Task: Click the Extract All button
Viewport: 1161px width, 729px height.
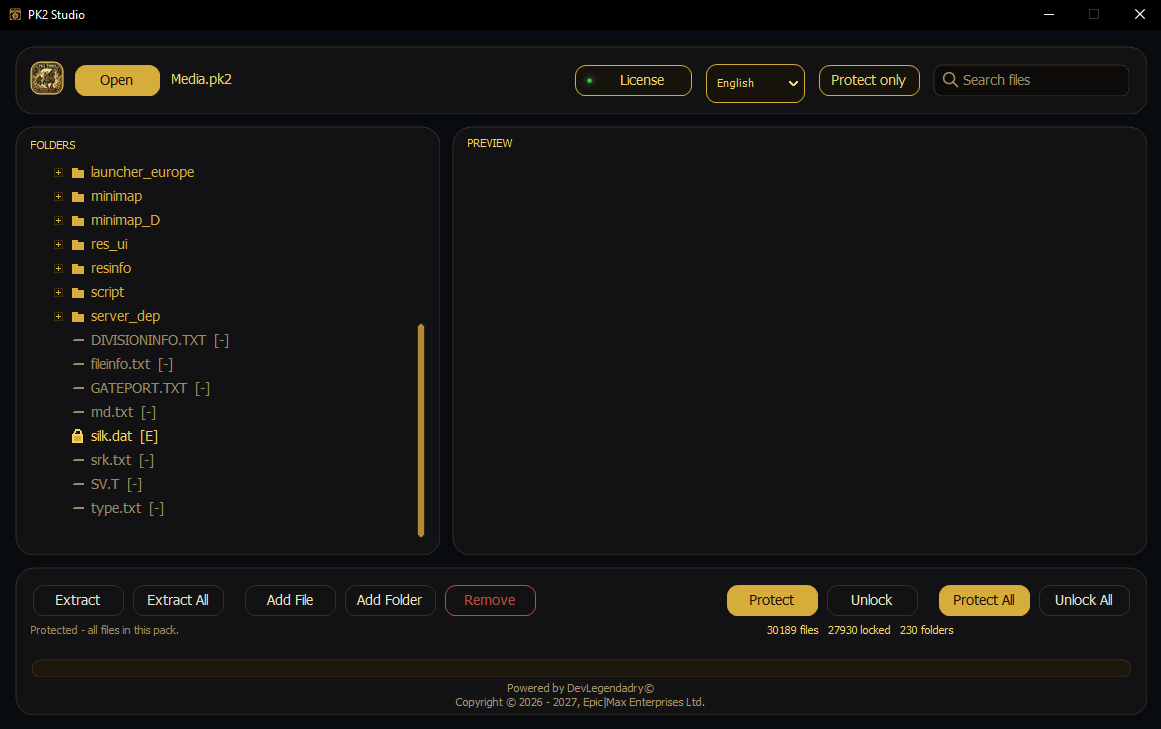Action: coord(178,600)
